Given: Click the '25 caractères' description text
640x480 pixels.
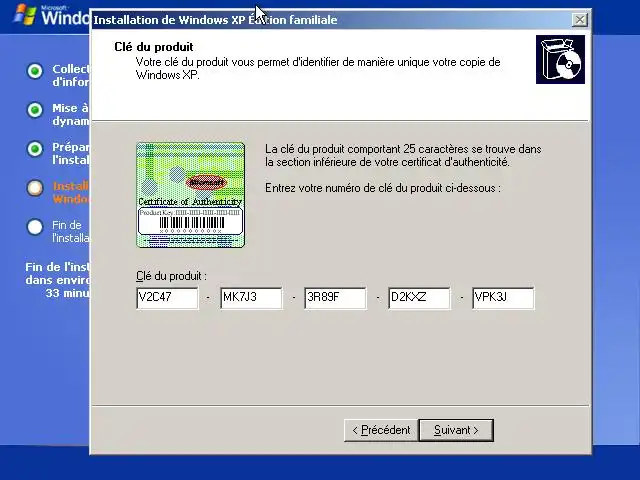Looking at the screenshot, I should coord(403,156).
